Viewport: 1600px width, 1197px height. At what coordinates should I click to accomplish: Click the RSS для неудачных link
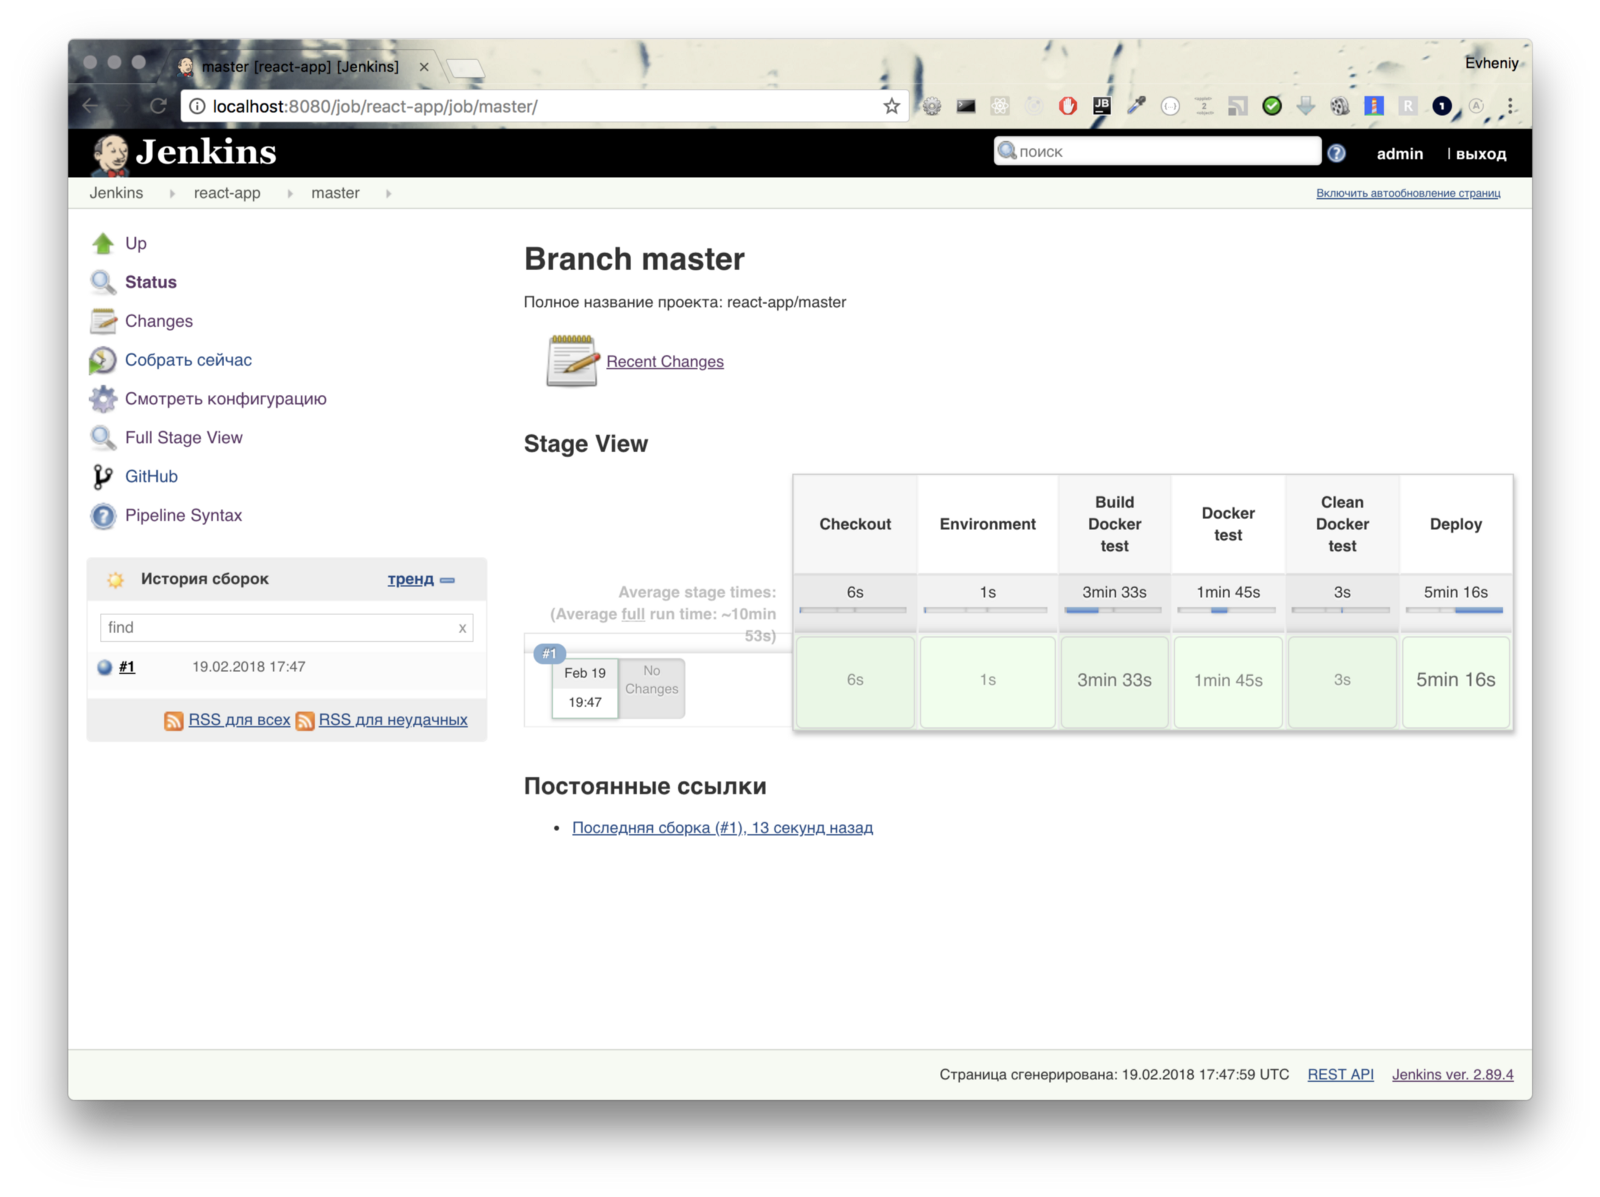tap(393, 720)
